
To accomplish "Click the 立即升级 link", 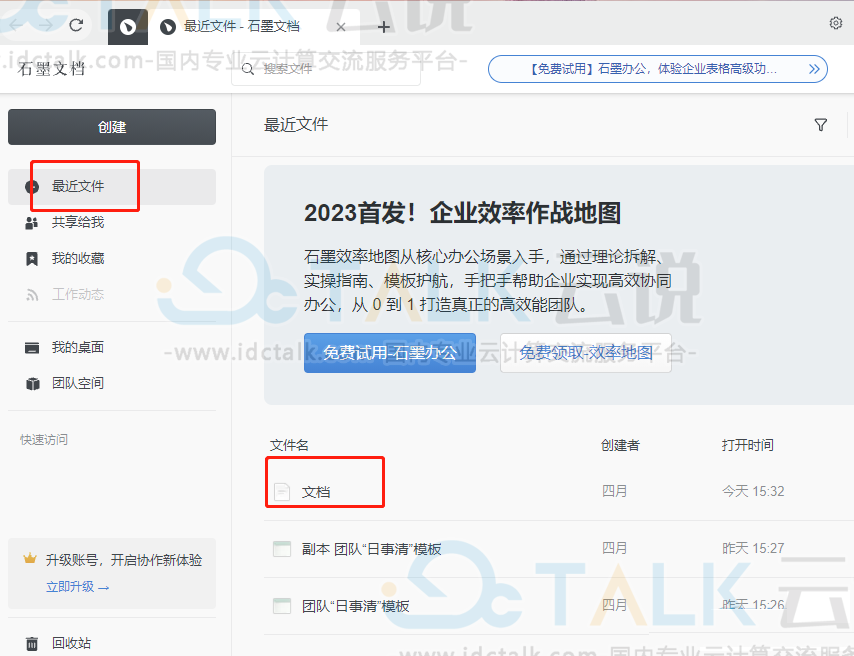I will [78, 587].
